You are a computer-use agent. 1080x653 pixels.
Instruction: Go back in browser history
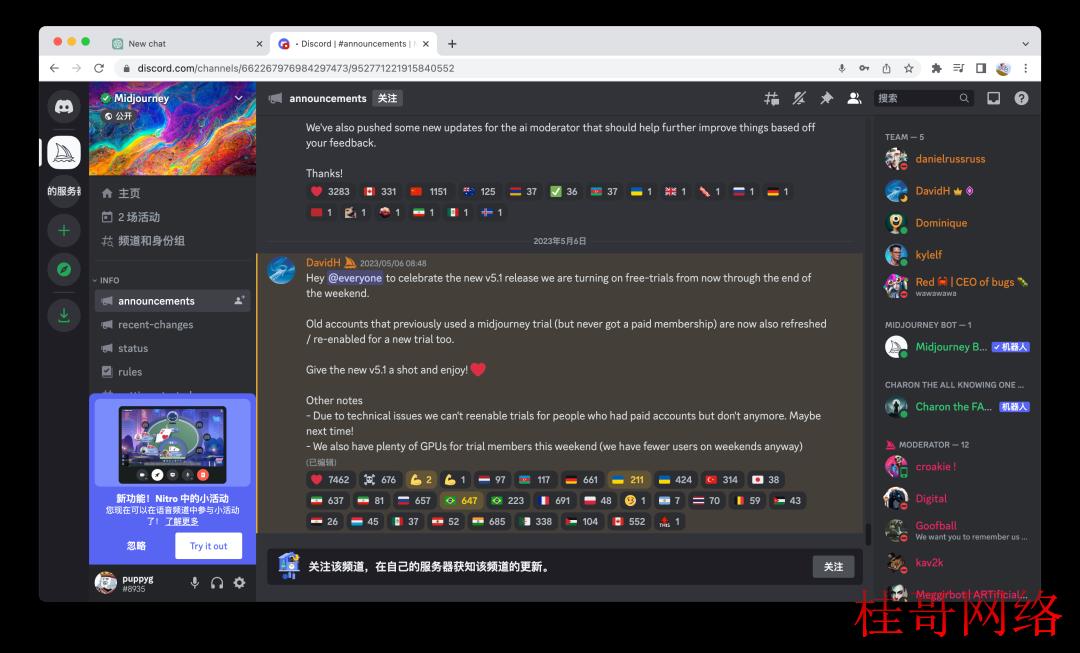(54, 68)
